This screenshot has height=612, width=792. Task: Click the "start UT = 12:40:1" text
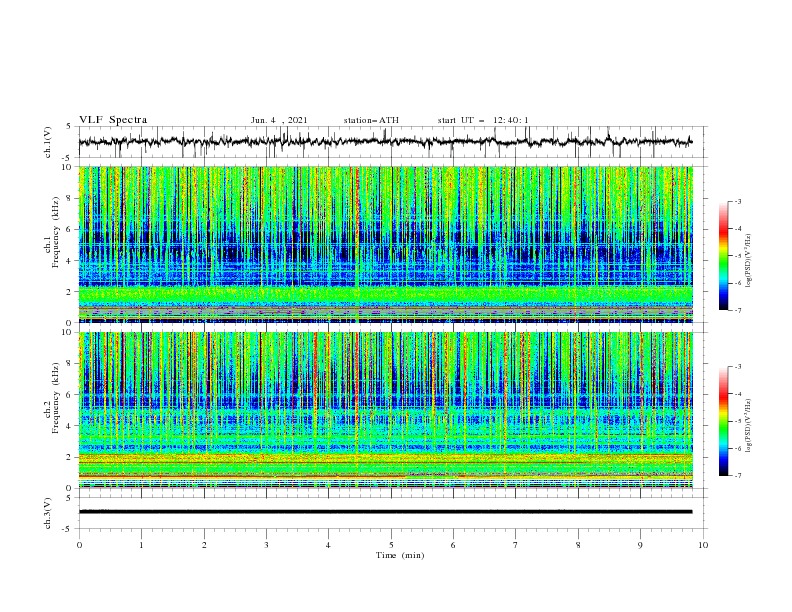point(483,120)
